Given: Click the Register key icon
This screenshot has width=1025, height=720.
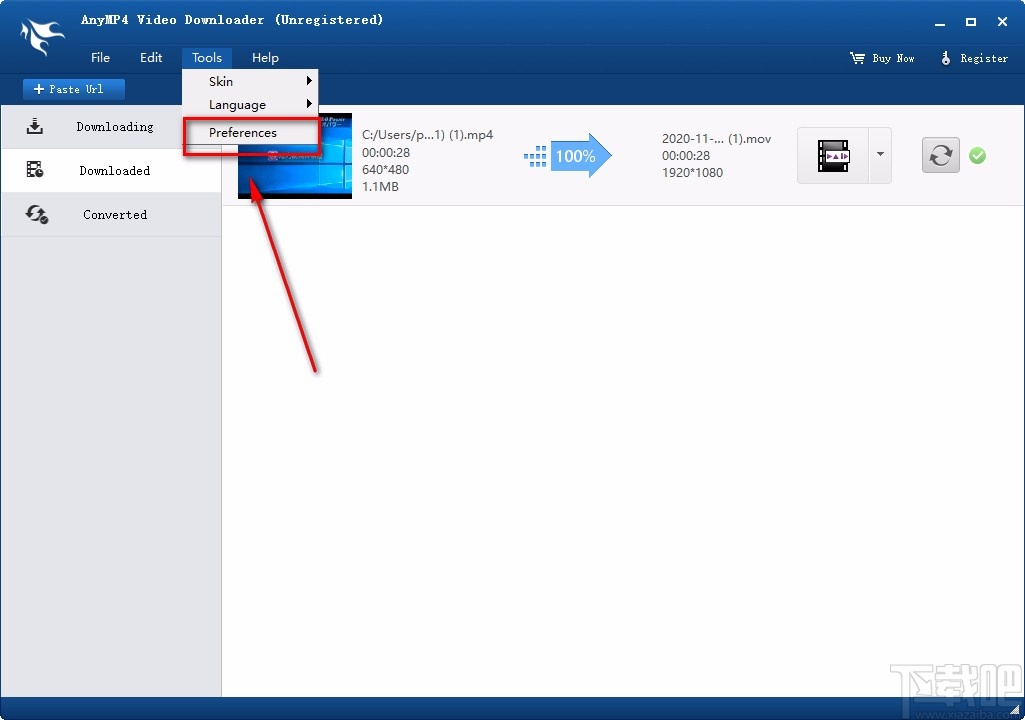Looking at the screenshot, I should (x=945, y=58).
